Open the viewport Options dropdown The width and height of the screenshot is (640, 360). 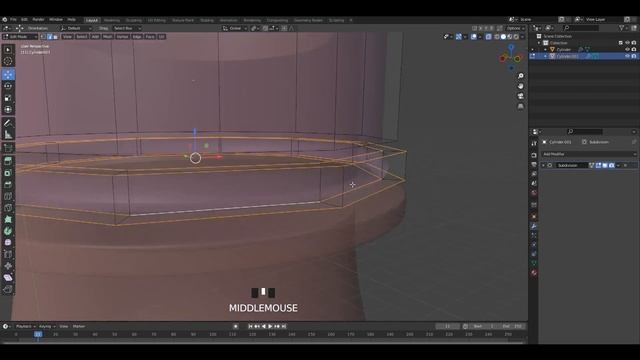point(515,28)
